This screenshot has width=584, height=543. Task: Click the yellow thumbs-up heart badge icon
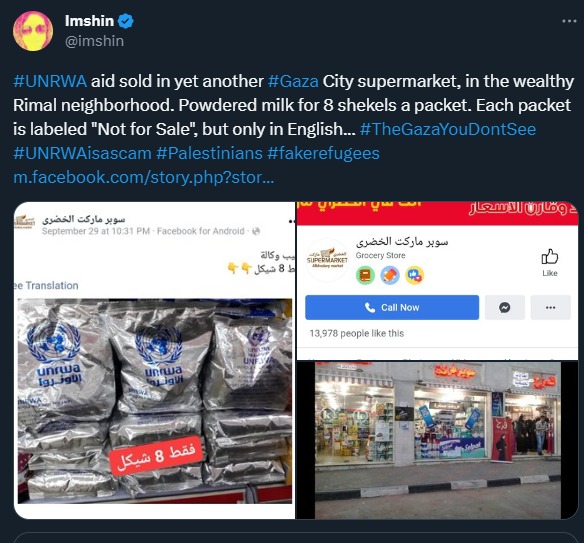click(415, 276)
